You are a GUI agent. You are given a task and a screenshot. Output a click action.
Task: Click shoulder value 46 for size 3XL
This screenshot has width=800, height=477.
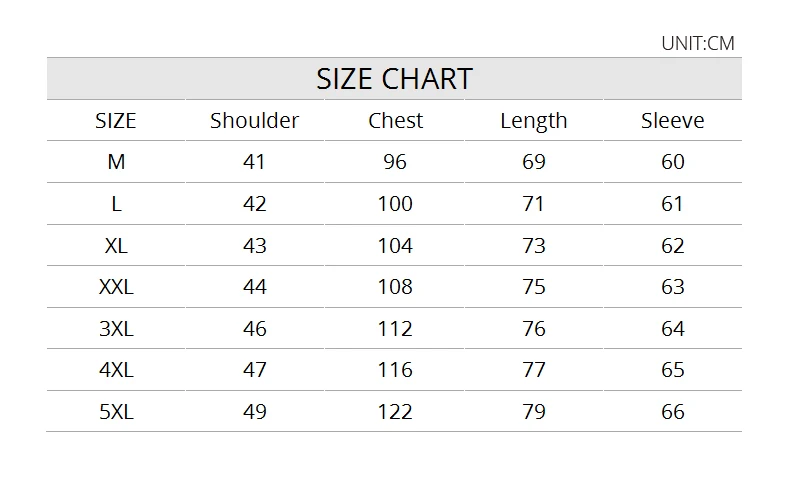(255, 329)
